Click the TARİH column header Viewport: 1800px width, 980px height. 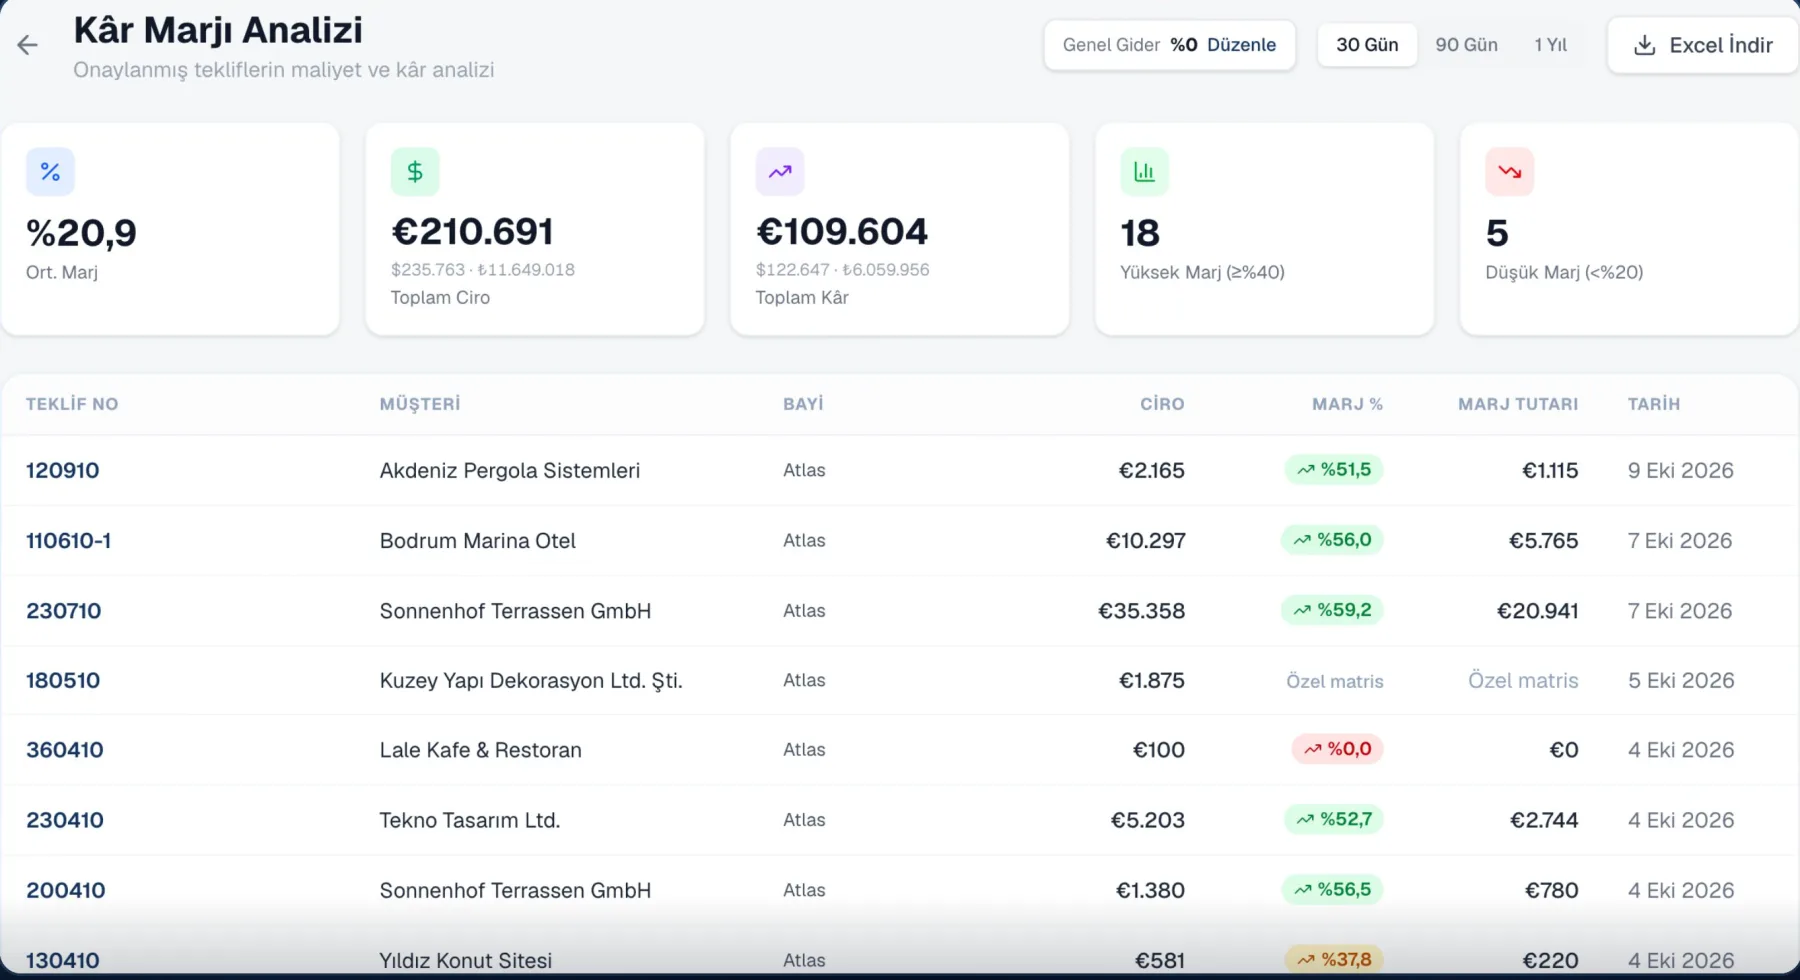(1654, 404)
